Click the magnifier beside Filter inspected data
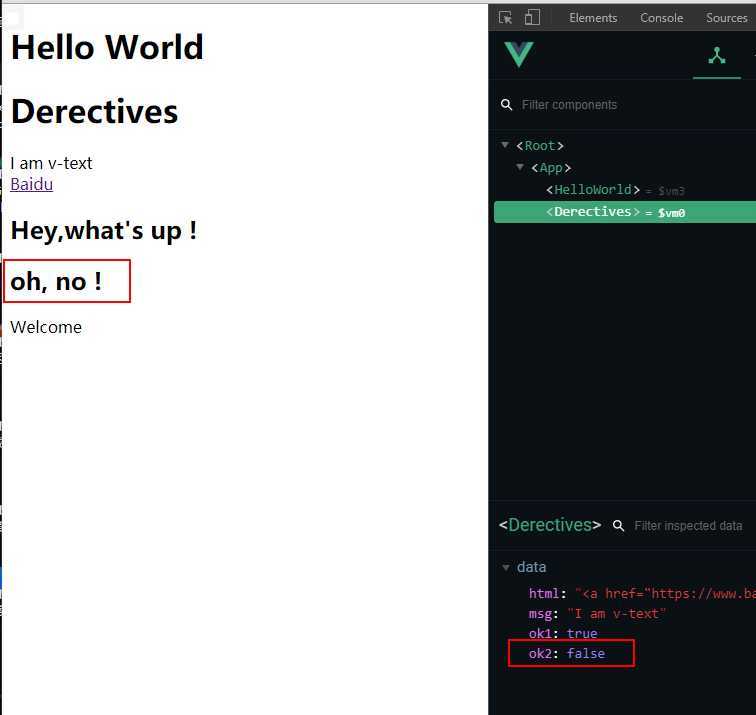This screenshot has width=756, height=715. point(619,526)
